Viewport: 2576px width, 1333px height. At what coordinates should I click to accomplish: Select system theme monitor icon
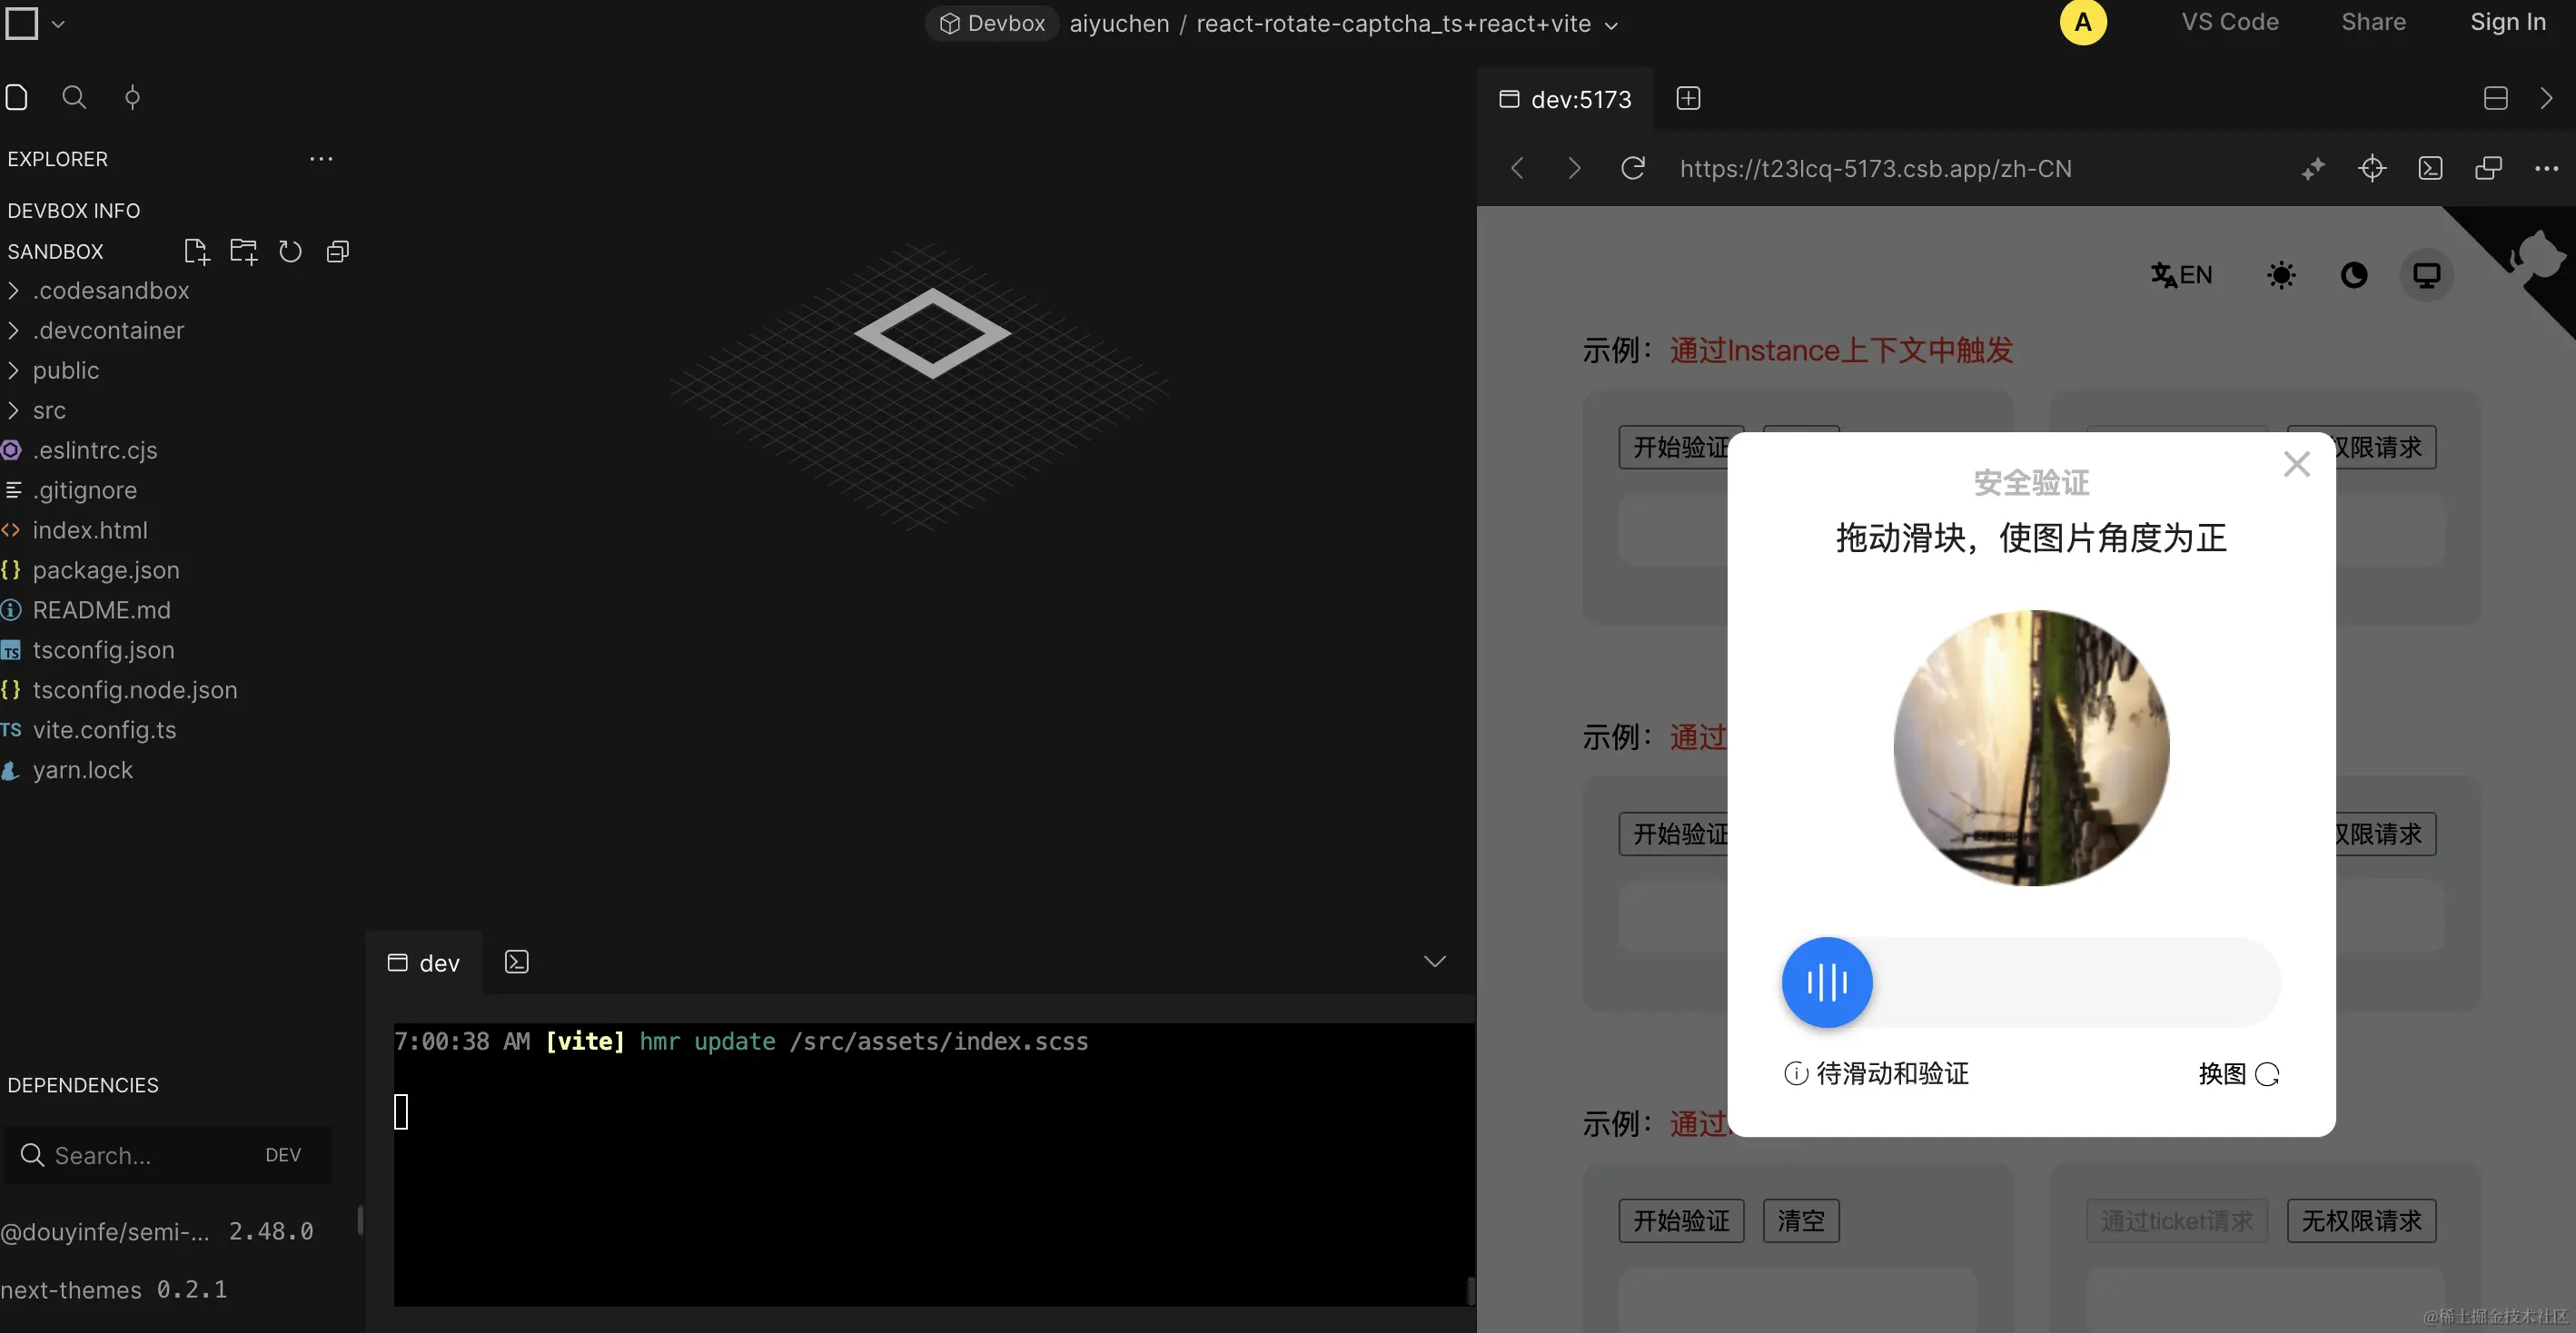(2427, 275)
